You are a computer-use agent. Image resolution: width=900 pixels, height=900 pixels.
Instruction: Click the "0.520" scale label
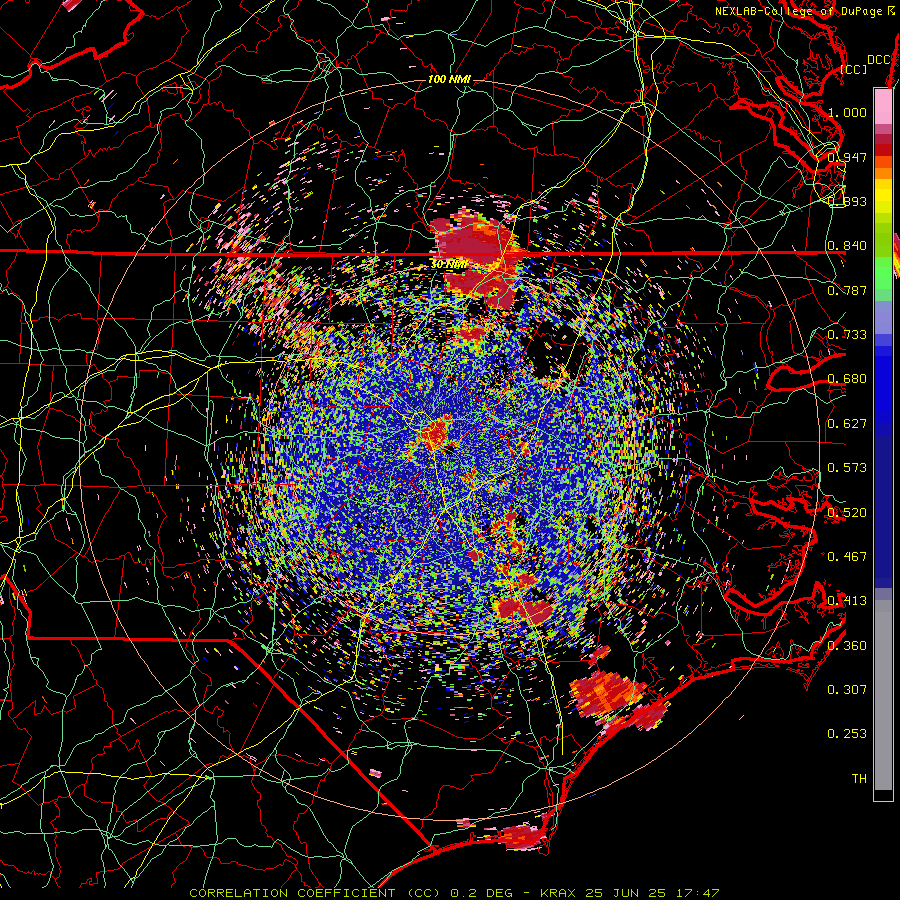[847, 512]
